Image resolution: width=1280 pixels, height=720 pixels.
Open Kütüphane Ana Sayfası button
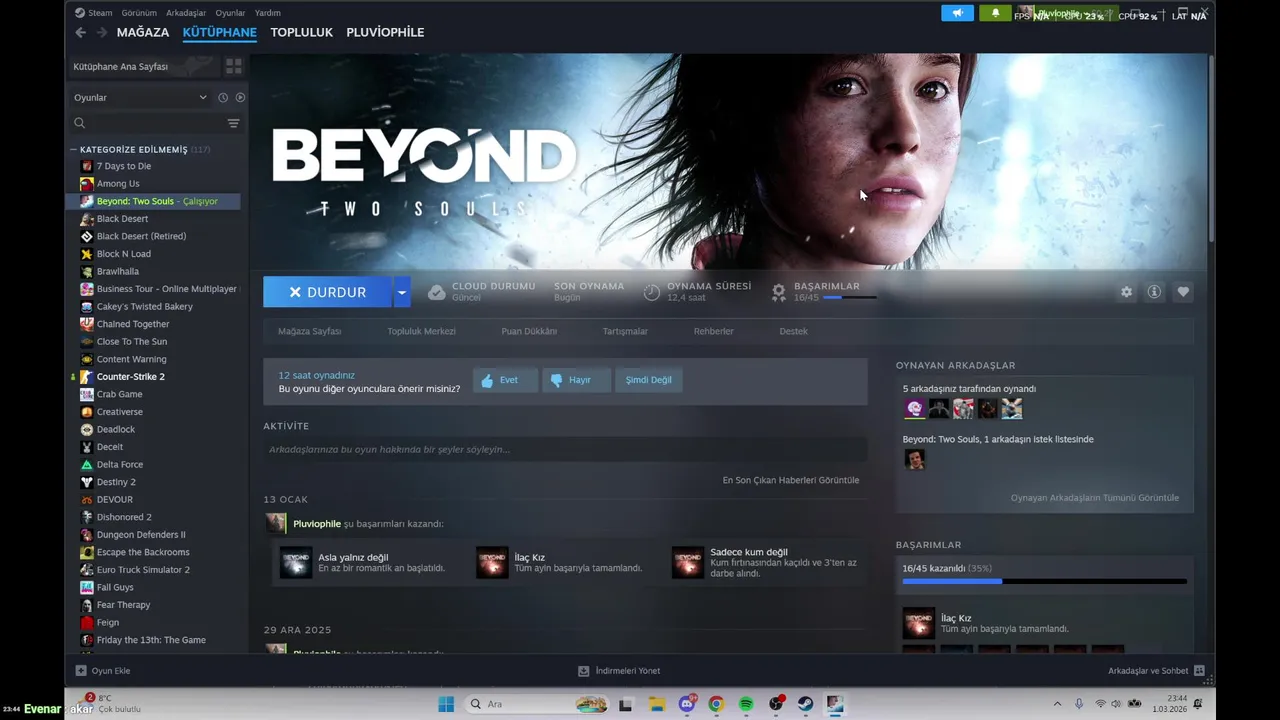pos(142,67)
